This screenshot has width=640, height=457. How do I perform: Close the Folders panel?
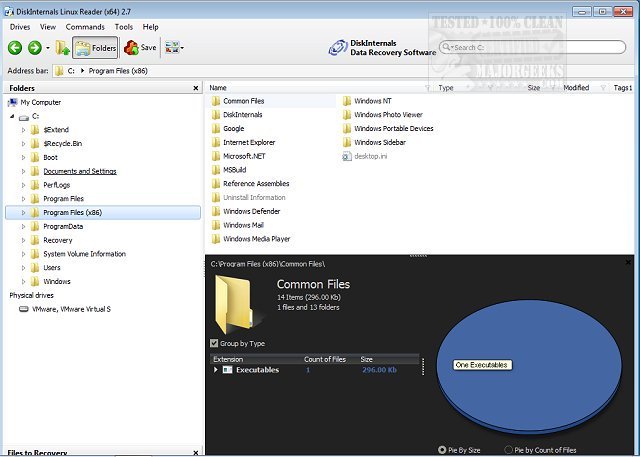click(196, 88)
